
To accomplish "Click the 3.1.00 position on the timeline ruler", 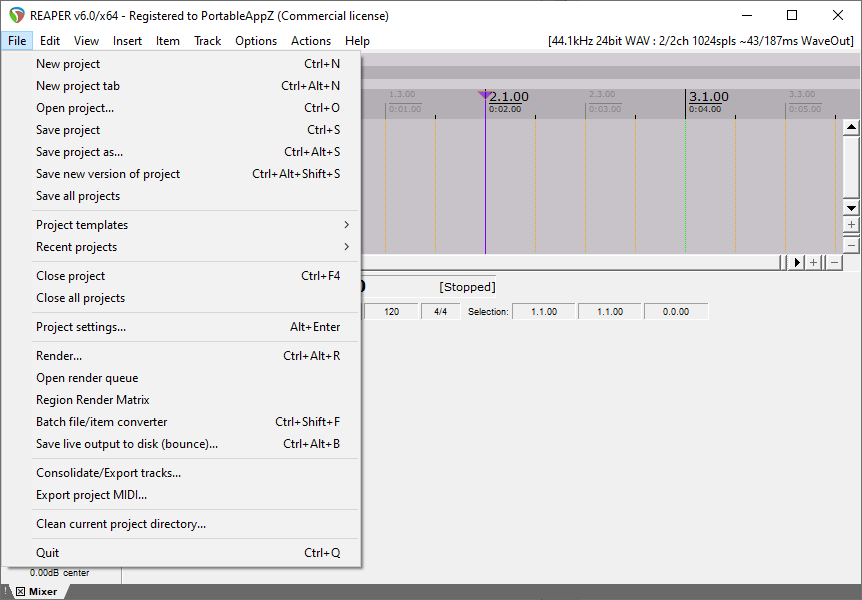I will [709, 97].
